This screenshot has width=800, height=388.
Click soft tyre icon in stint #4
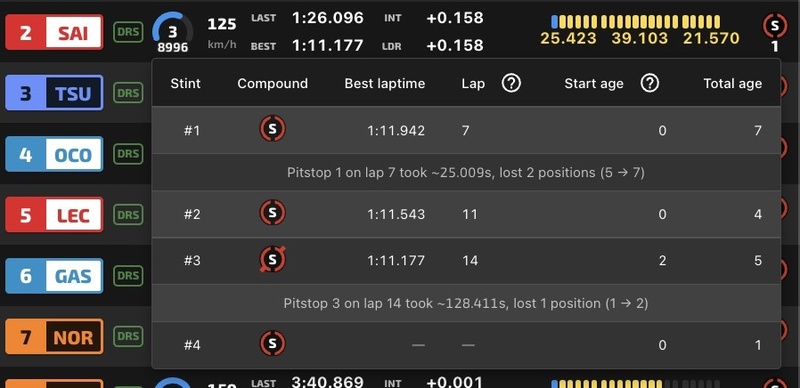pos(272,344)
